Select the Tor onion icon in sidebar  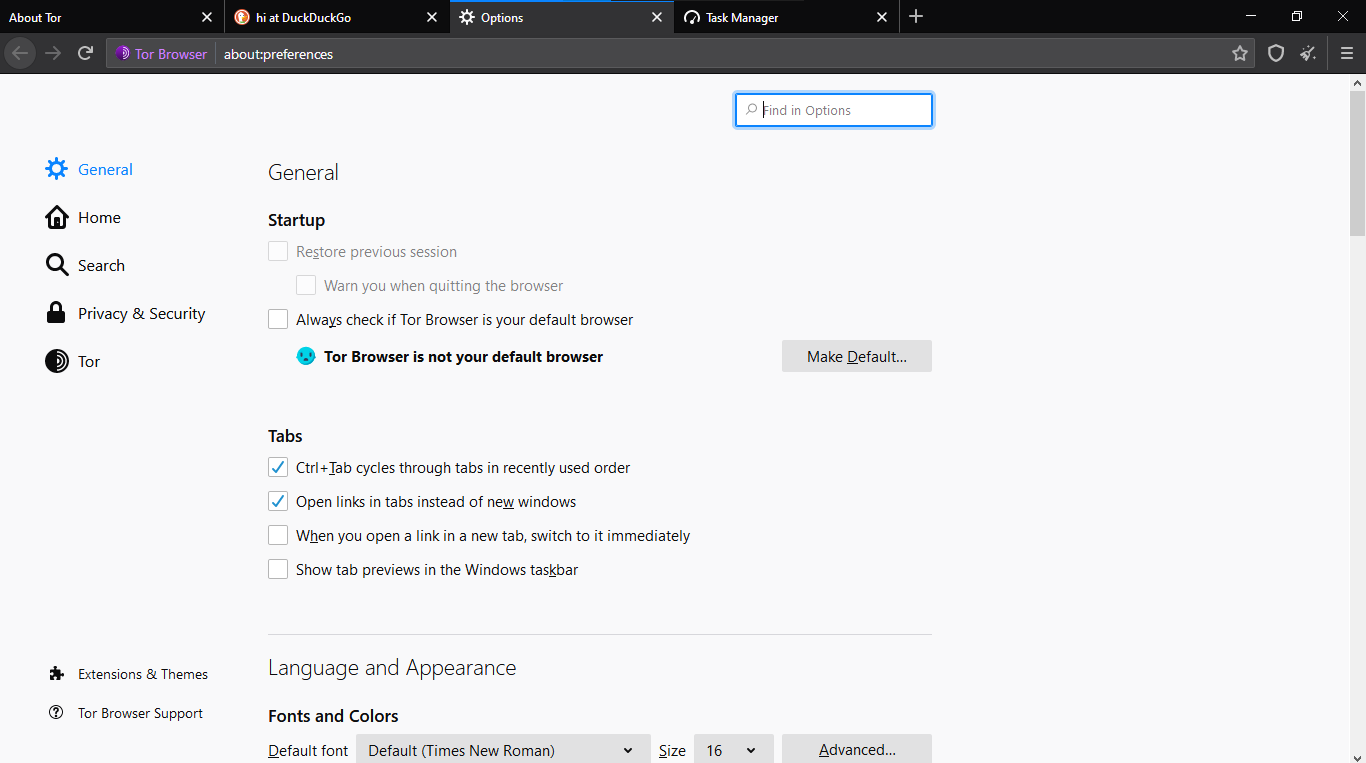(57, 361)
